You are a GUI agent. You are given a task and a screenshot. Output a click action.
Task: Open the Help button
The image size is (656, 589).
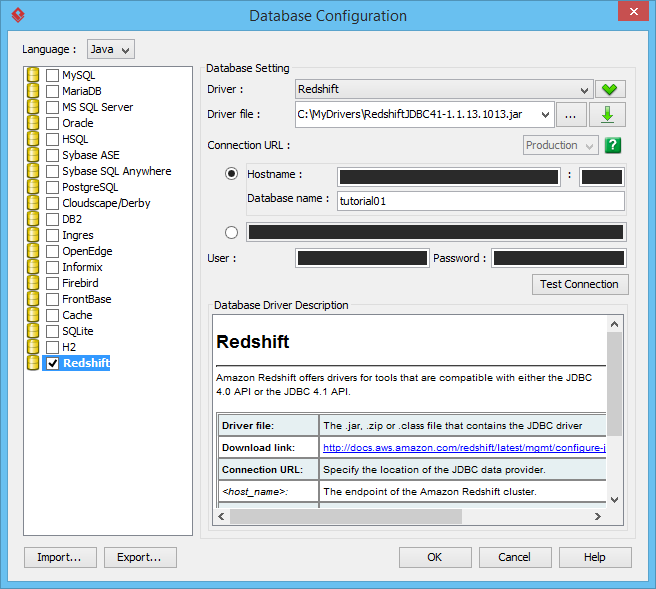tap(595, 557)
